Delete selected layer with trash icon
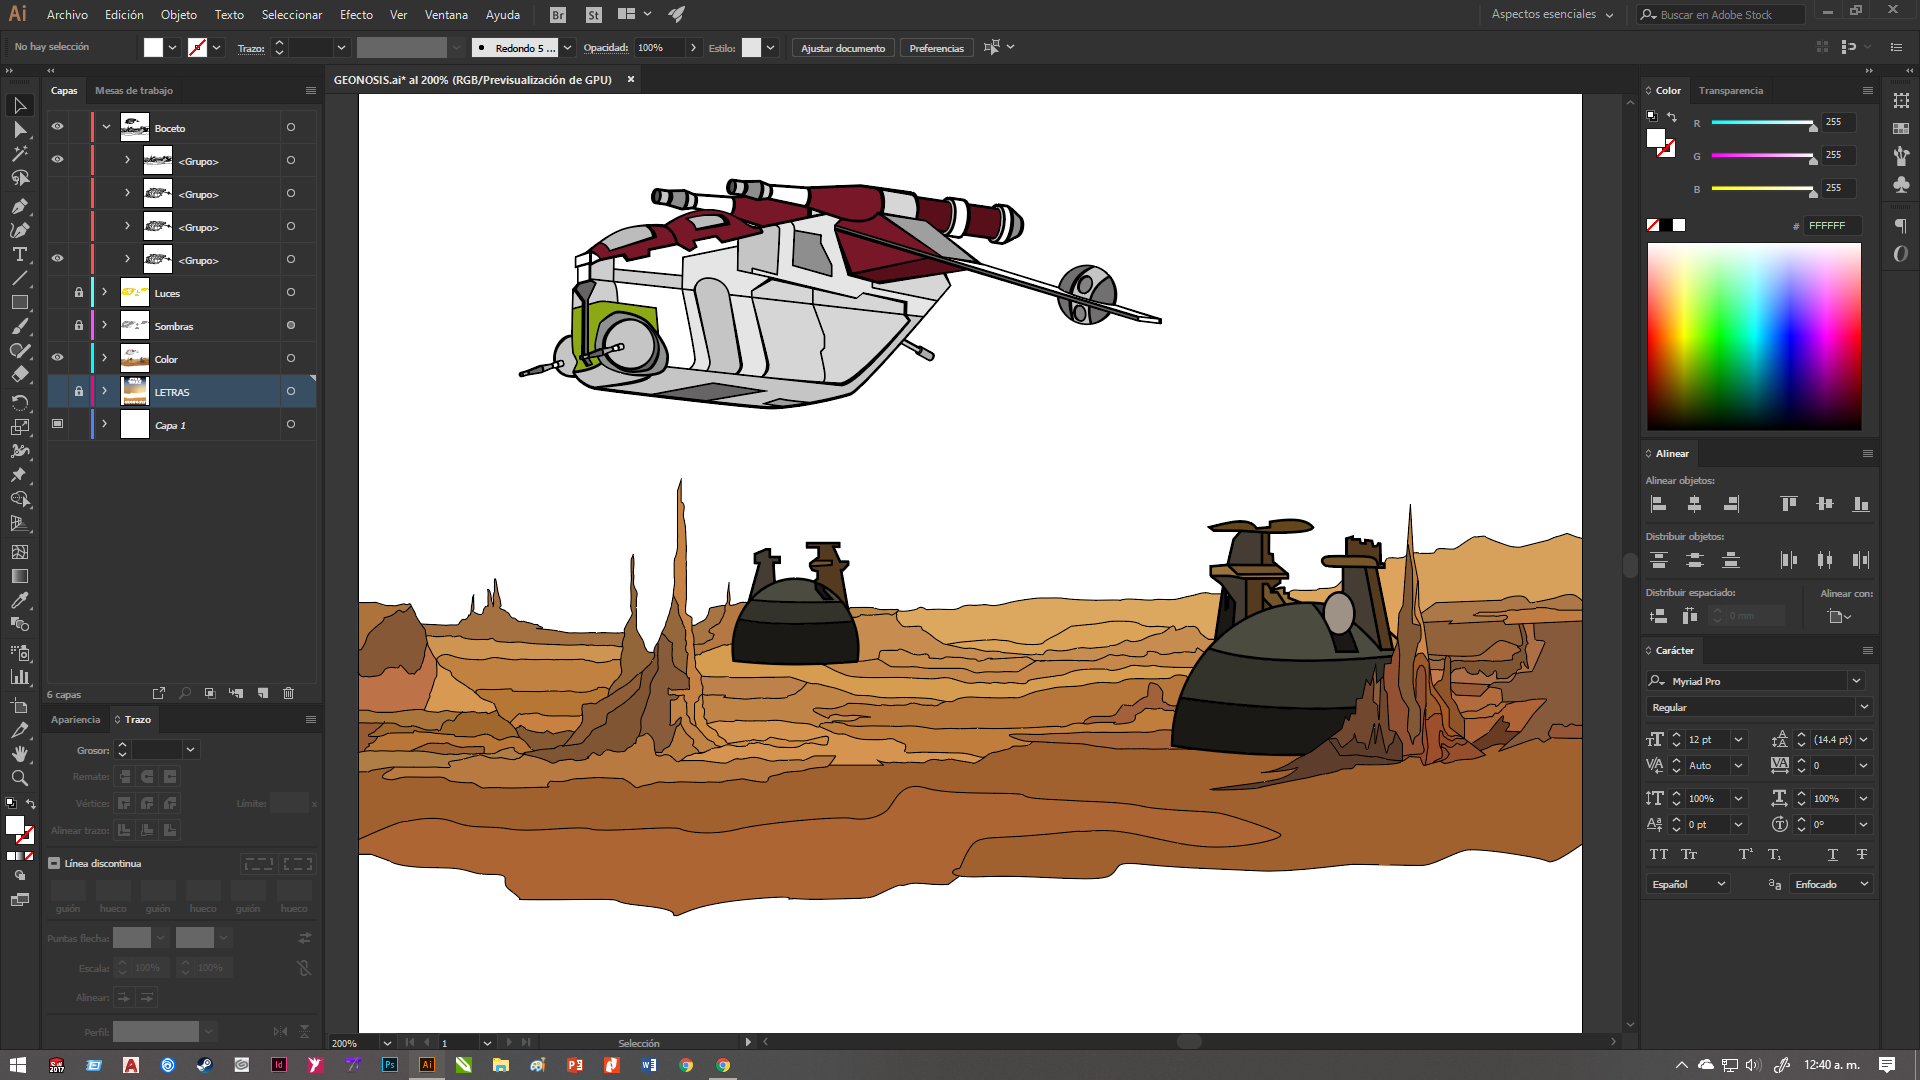Screen dimensions: 1920x1080 [288, 693]
